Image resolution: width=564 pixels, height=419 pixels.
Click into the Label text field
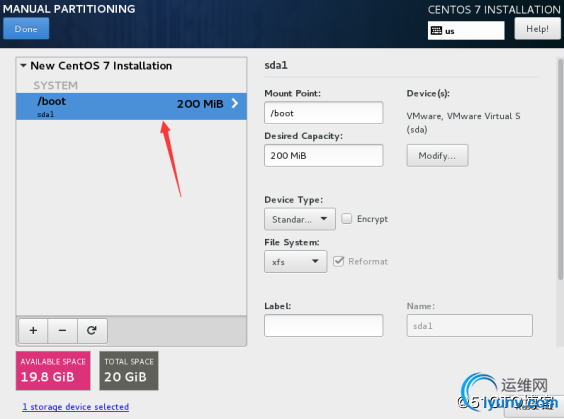(x=323, y=325)
